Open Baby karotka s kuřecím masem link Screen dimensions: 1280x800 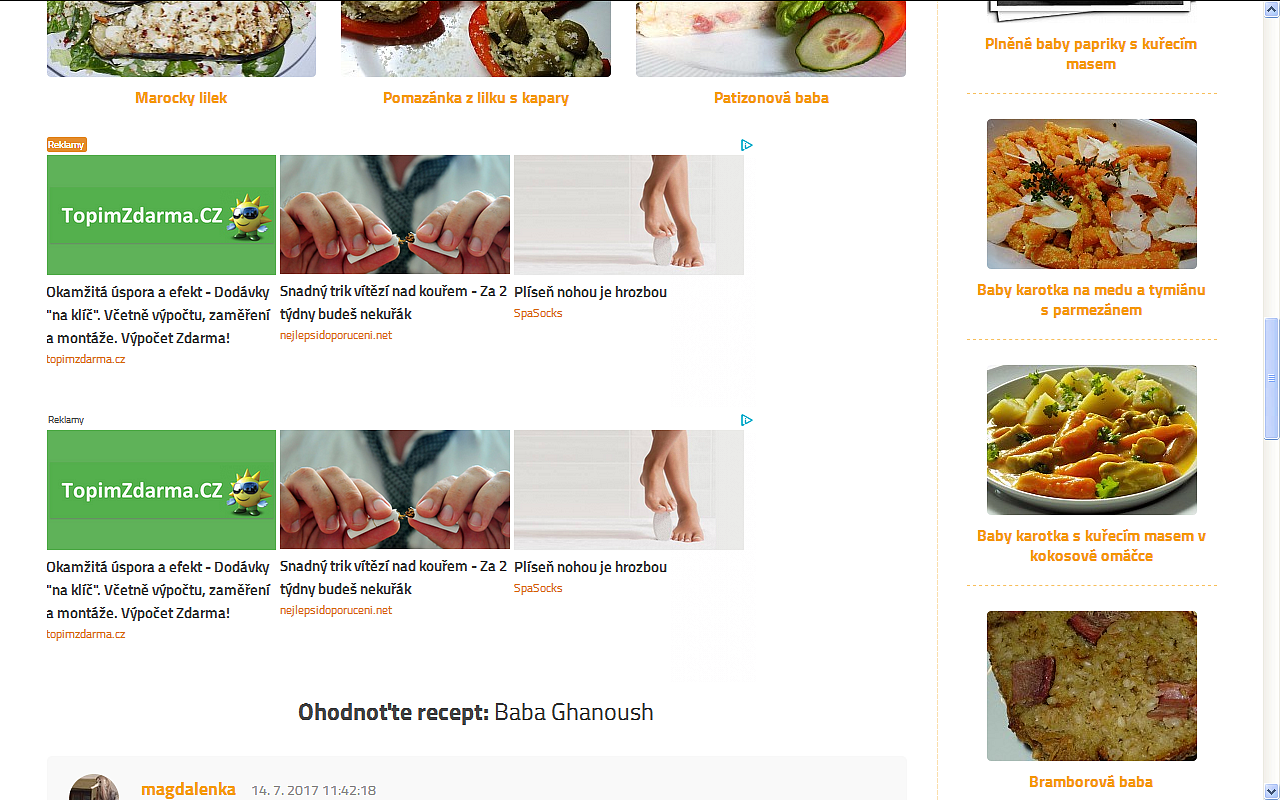[x=1092, y=546]
